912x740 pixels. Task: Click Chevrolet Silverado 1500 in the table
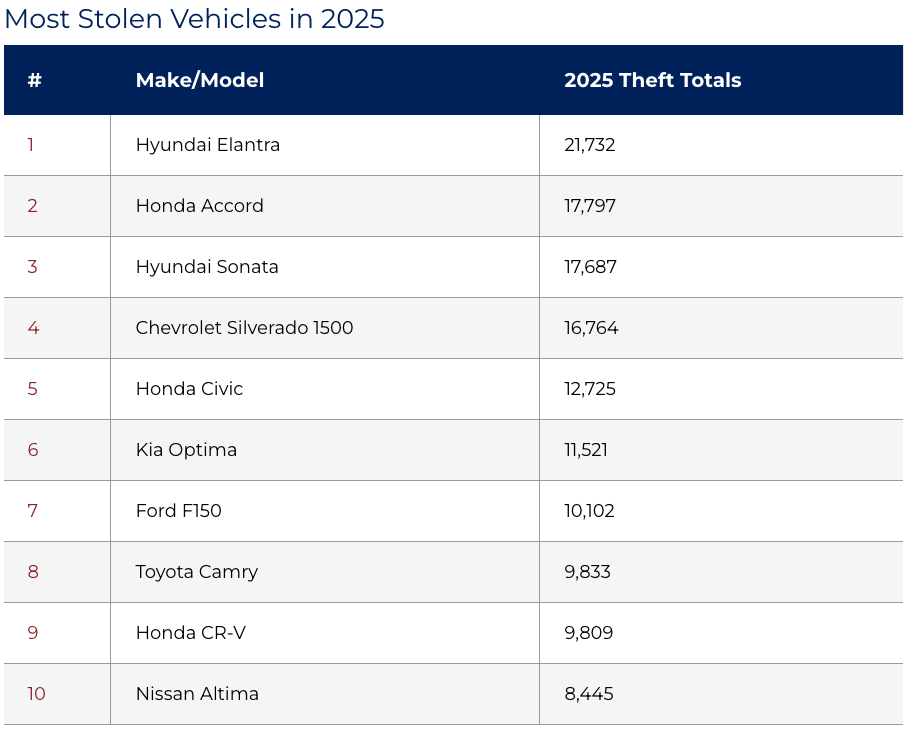244,328
